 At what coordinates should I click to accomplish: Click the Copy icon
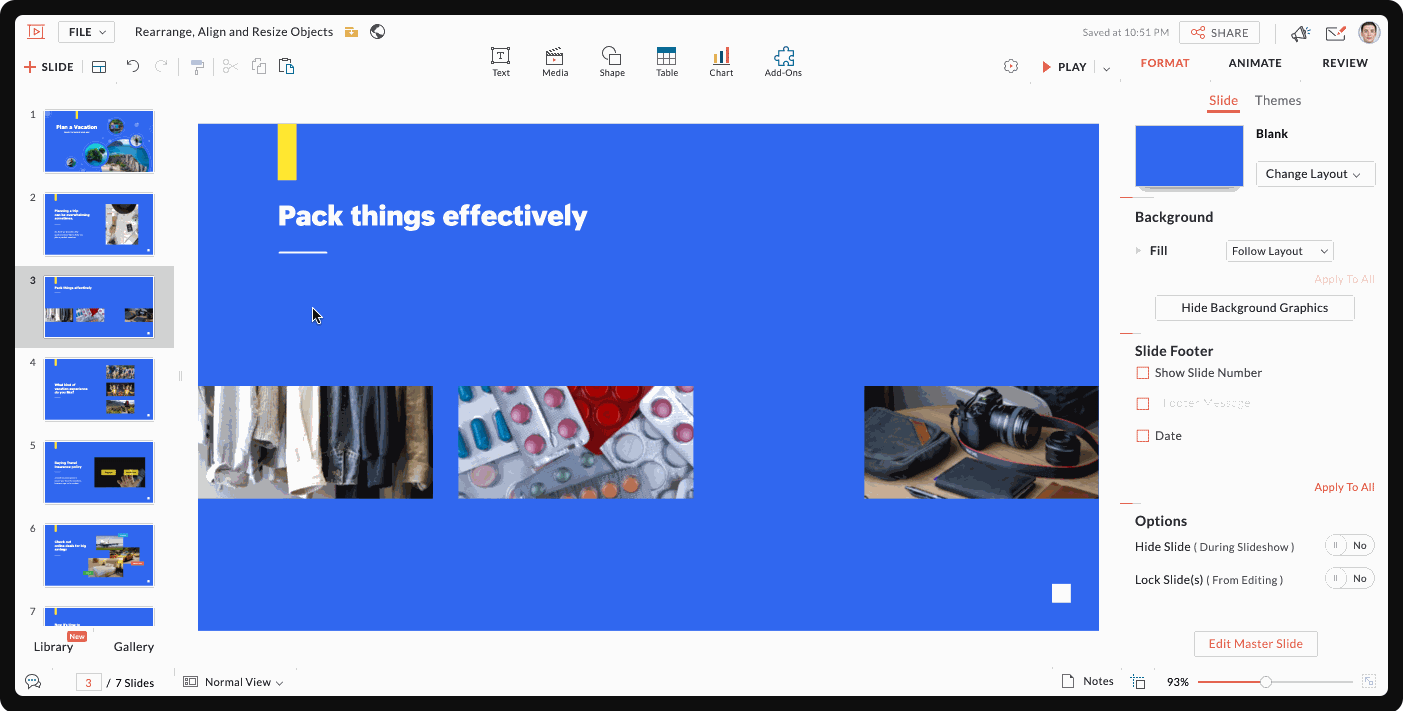259,66
